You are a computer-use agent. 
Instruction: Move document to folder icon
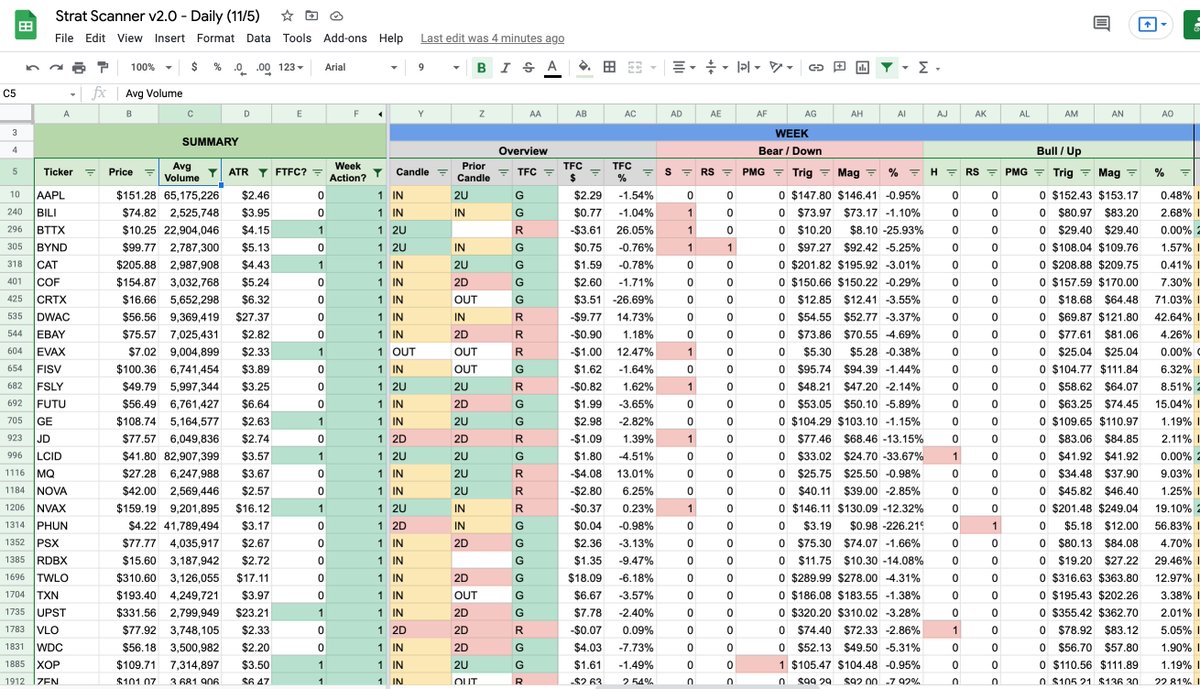(312, 16)
